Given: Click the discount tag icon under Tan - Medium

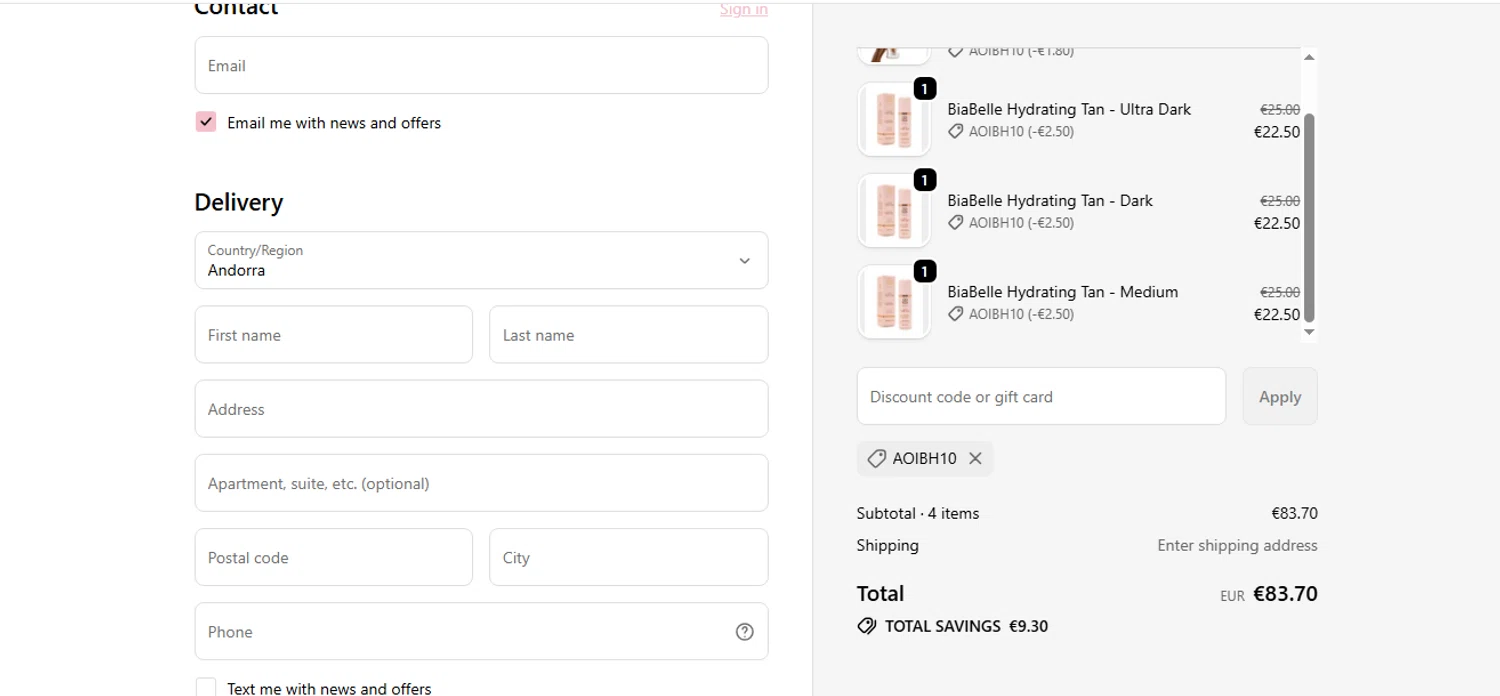Looking at the screenshot, I should tap(956, 314).
